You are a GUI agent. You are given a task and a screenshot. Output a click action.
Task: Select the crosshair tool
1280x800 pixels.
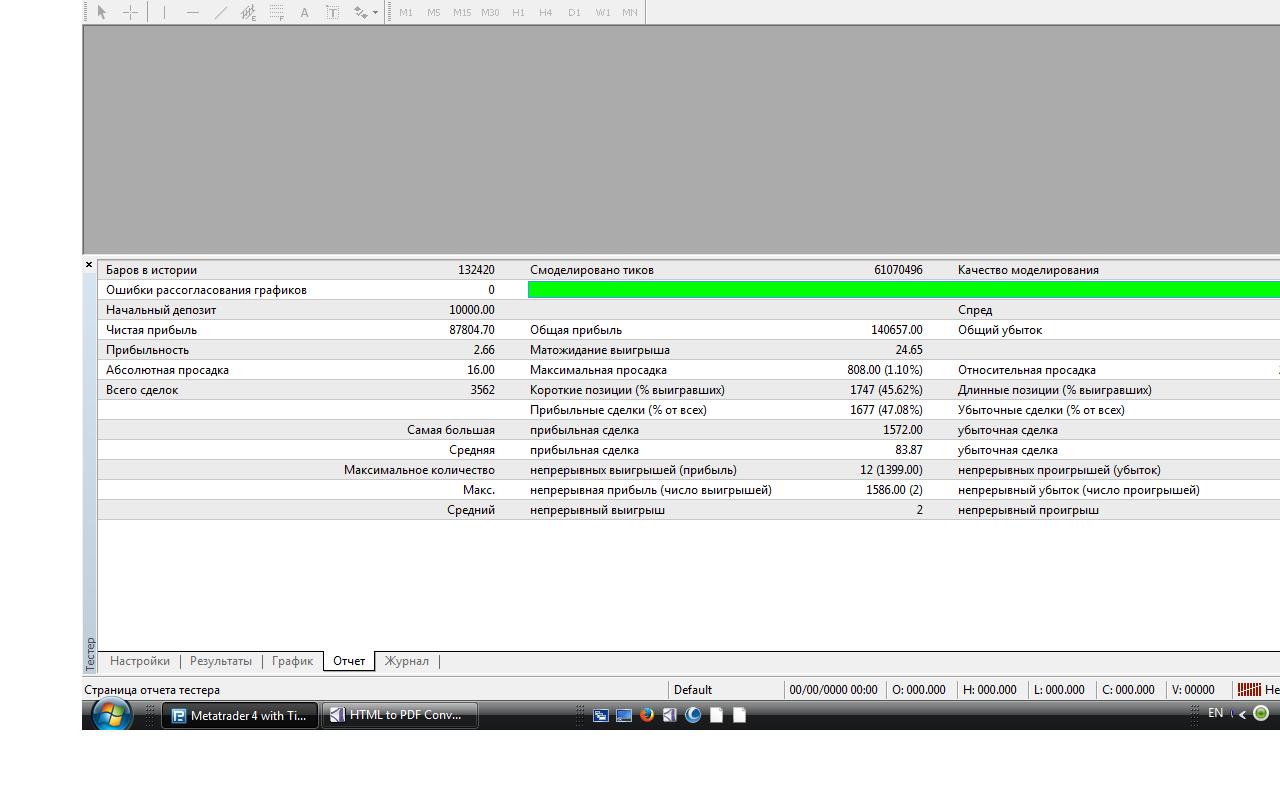[x=130, y=12]
